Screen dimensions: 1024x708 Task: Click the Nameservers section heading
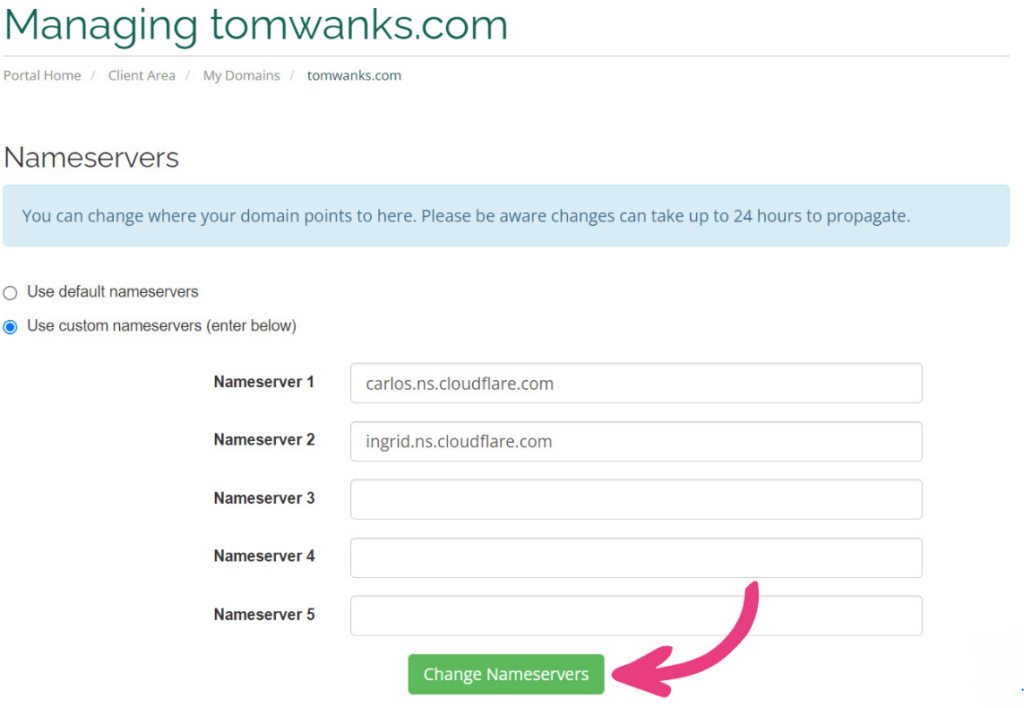(91, 157)
